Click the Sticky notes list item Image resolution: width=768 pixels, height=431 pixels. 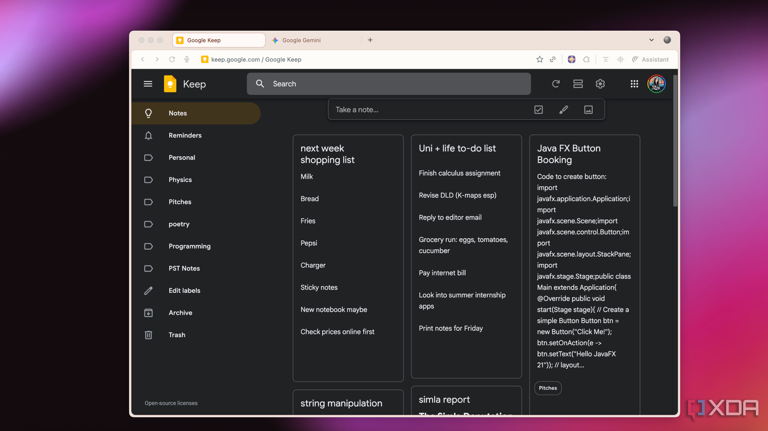pyautogui.click(x=319, y=287)
